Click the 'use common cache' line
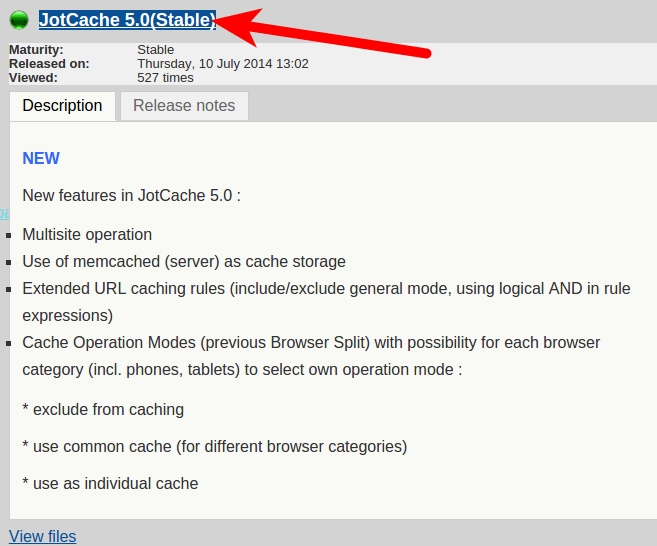 coord(214,446)
